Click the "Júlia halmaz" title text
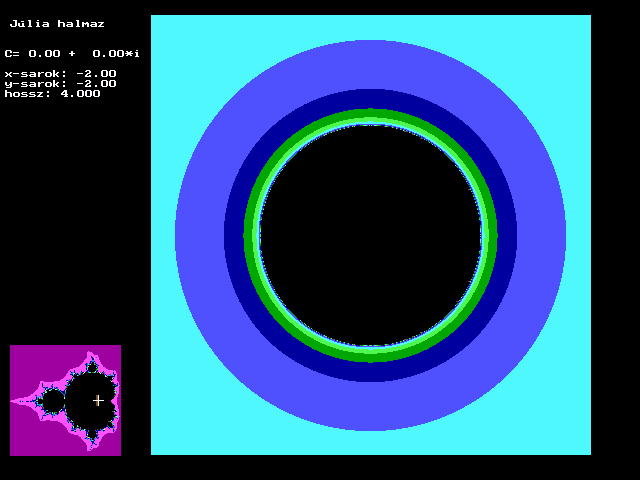 [x=57, y=23]
